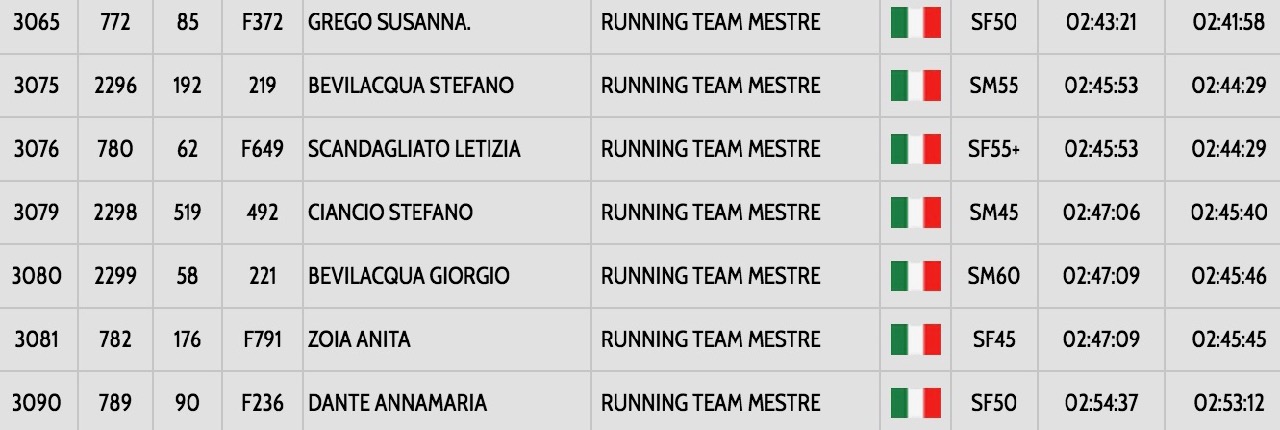Open BEVILACQUA STEFANO's result details

(411, 86)
